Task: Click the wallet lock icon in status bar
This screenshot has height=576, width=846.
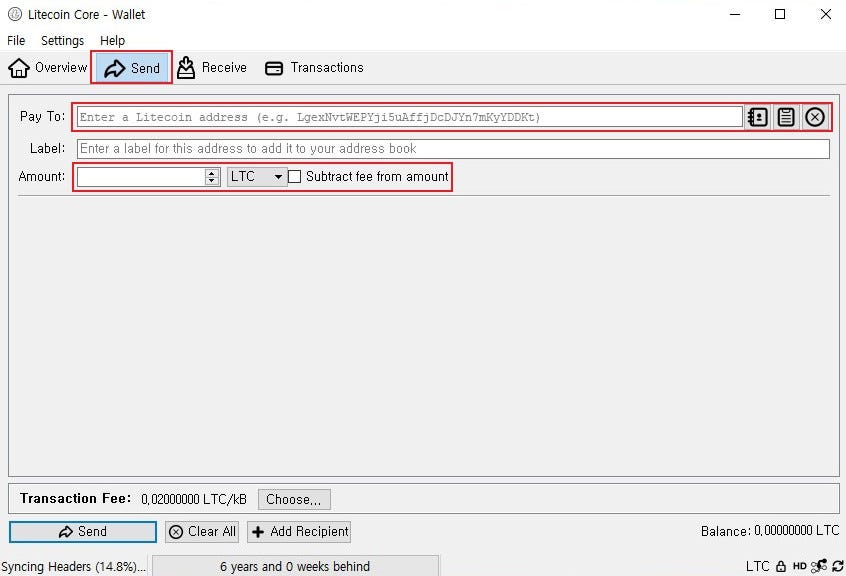Action: (x=781, y=566)
